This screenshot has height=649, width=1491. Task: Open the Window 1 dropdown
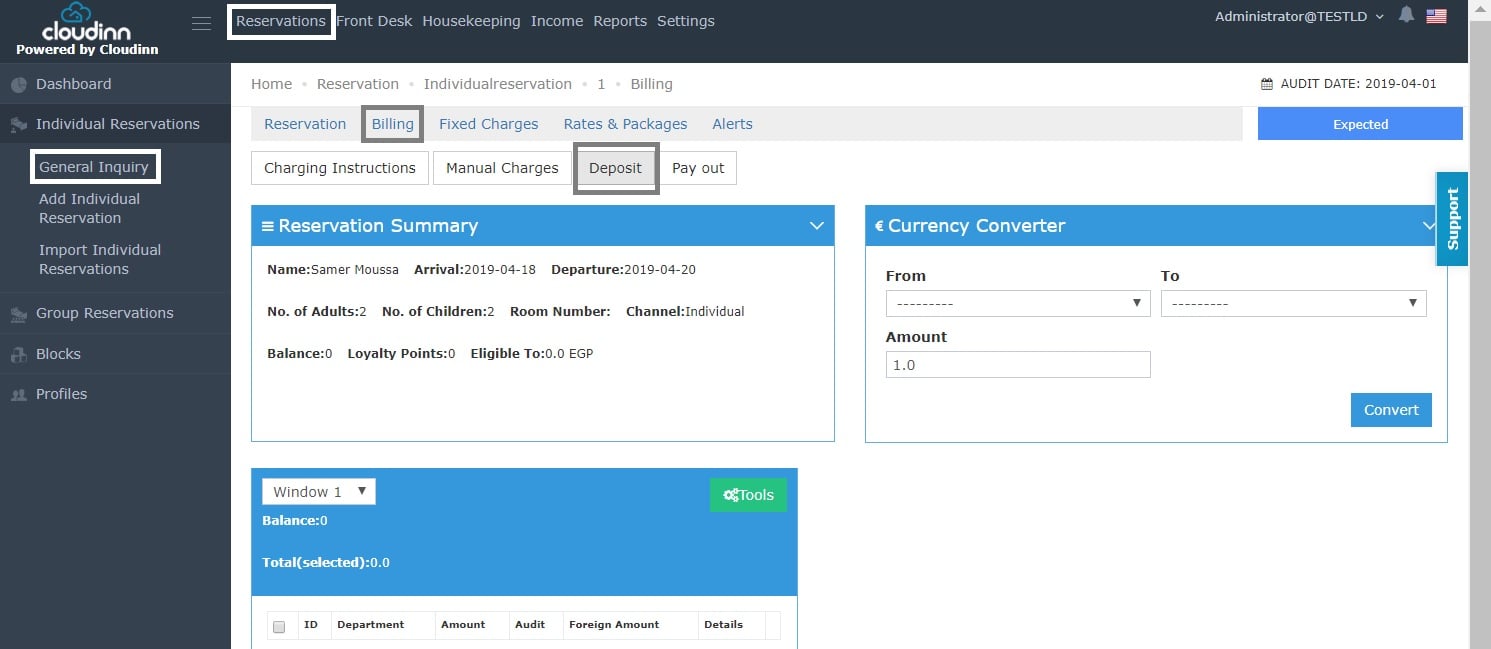319,492
